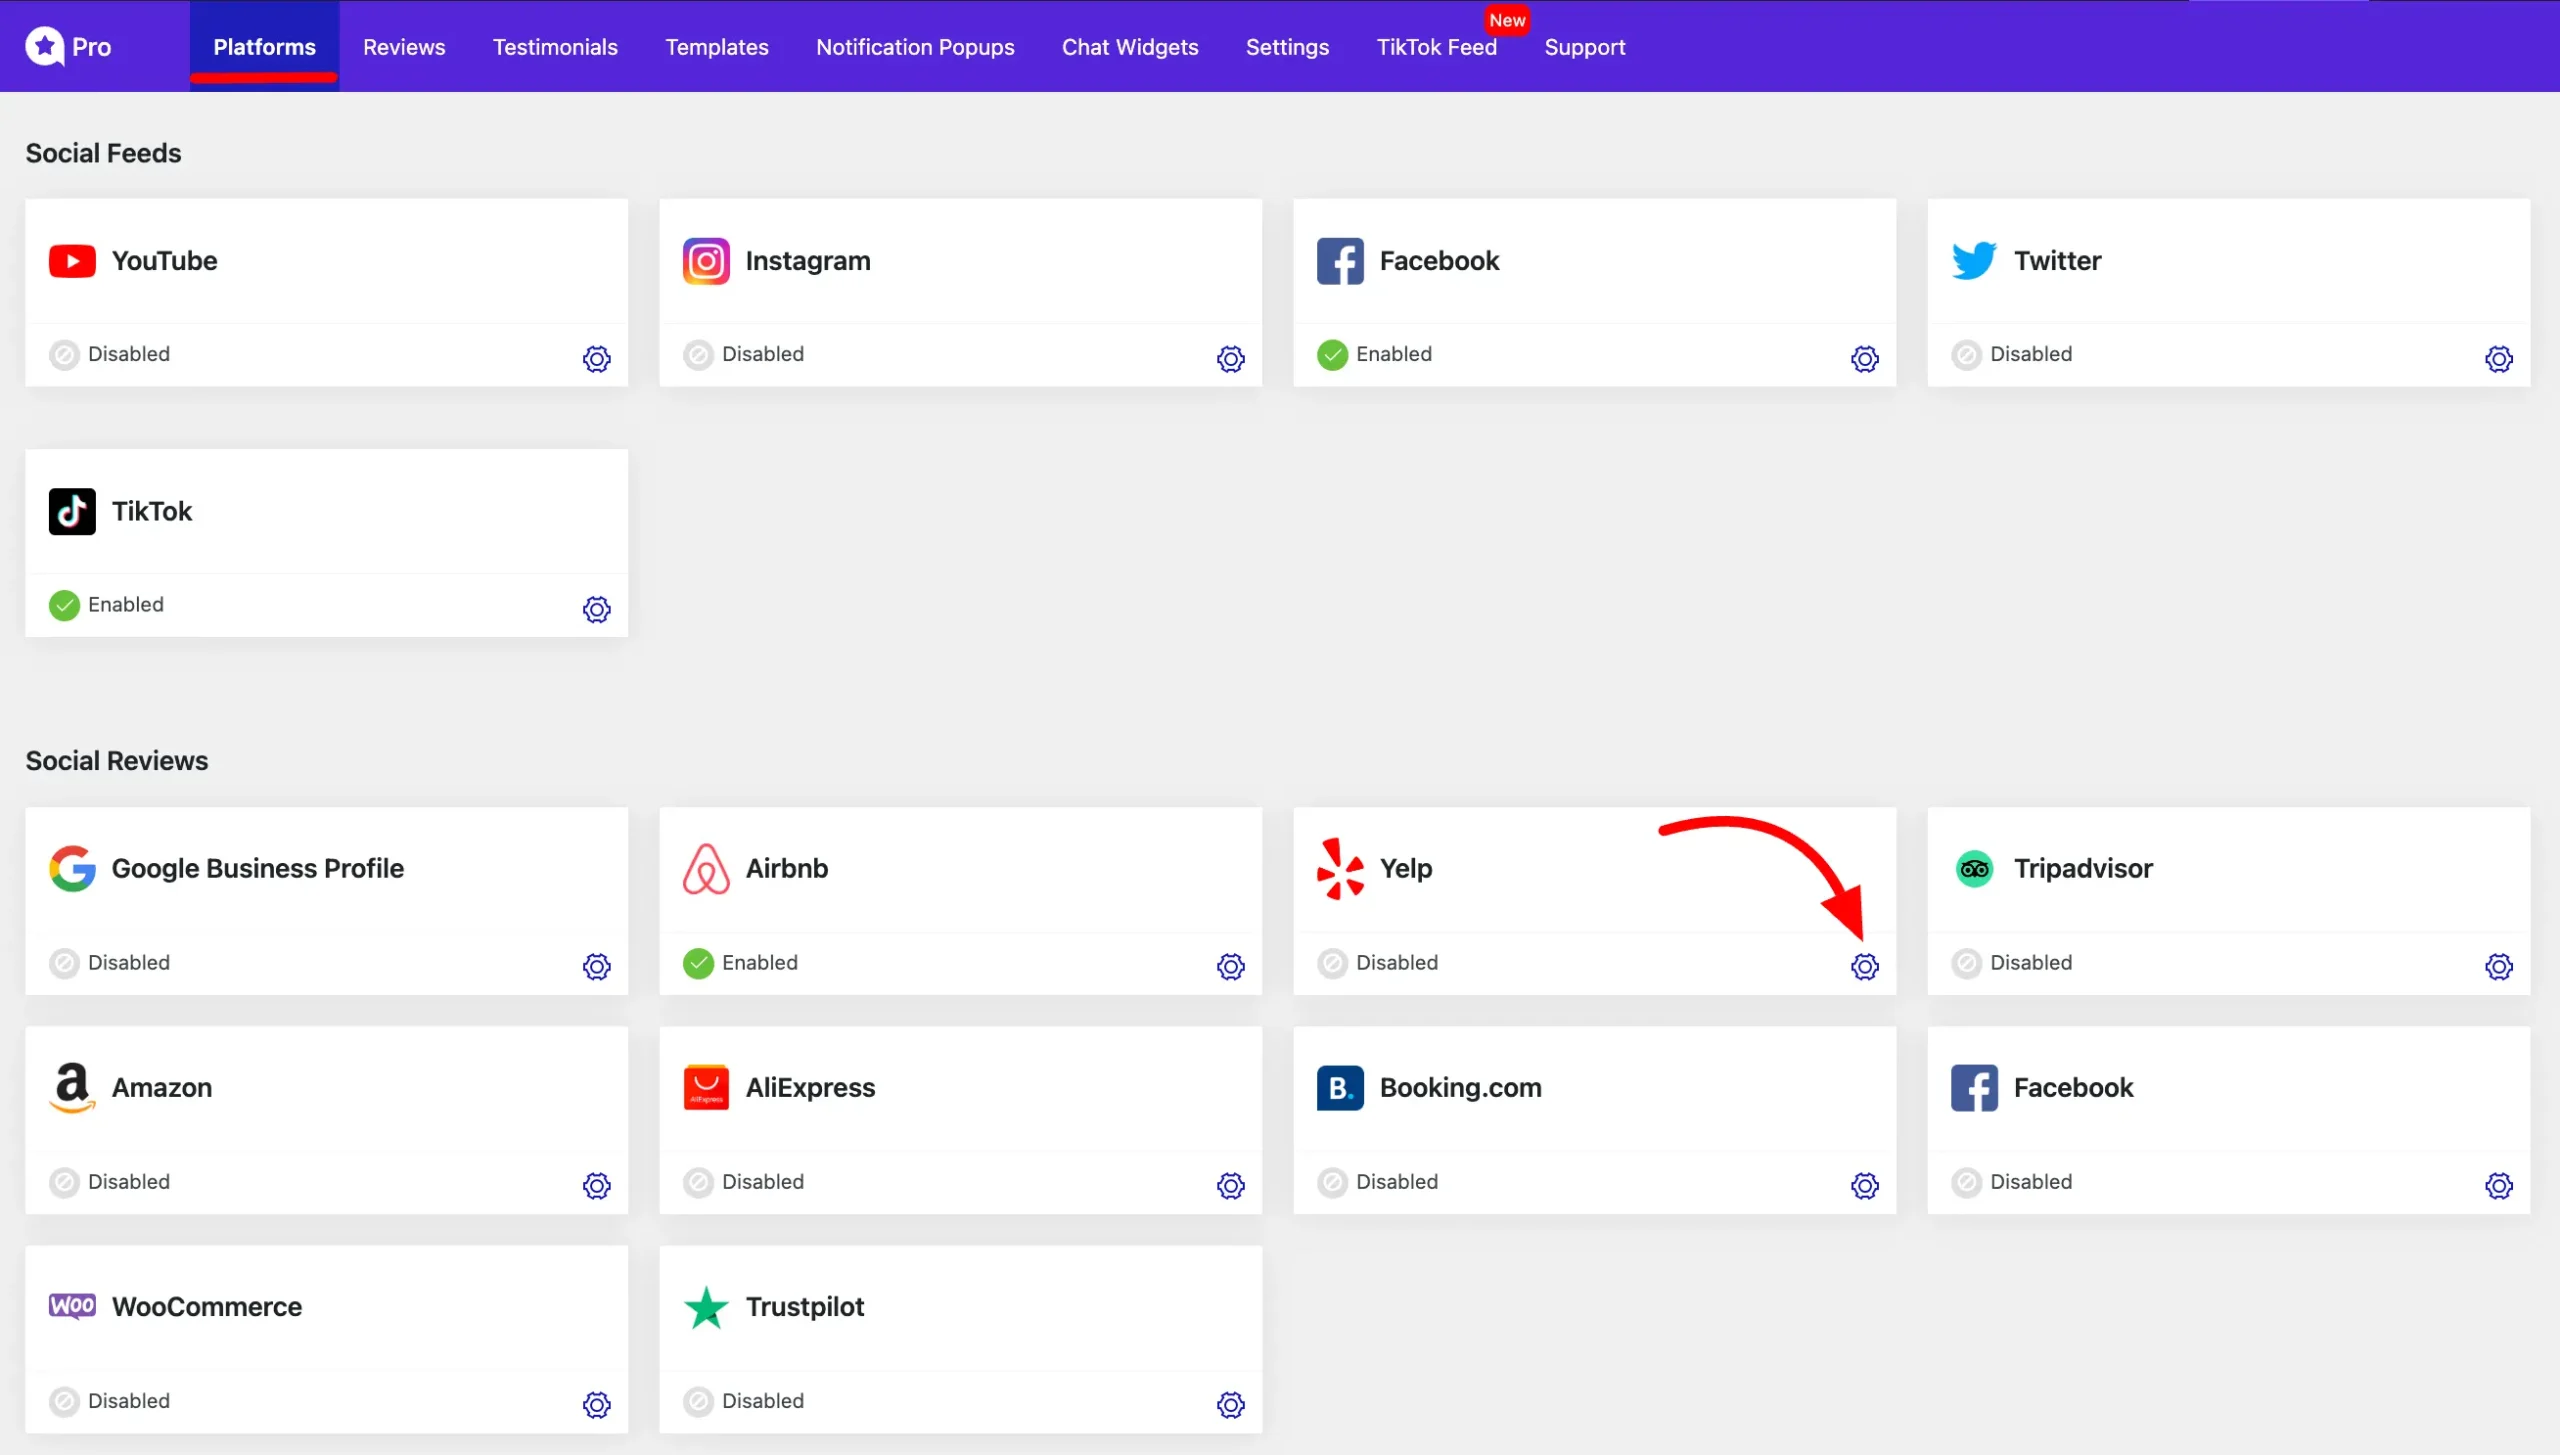Open Trustpilot settings gear icon
This screenshot has width=2560, height=1455.
point(1230,1404)
